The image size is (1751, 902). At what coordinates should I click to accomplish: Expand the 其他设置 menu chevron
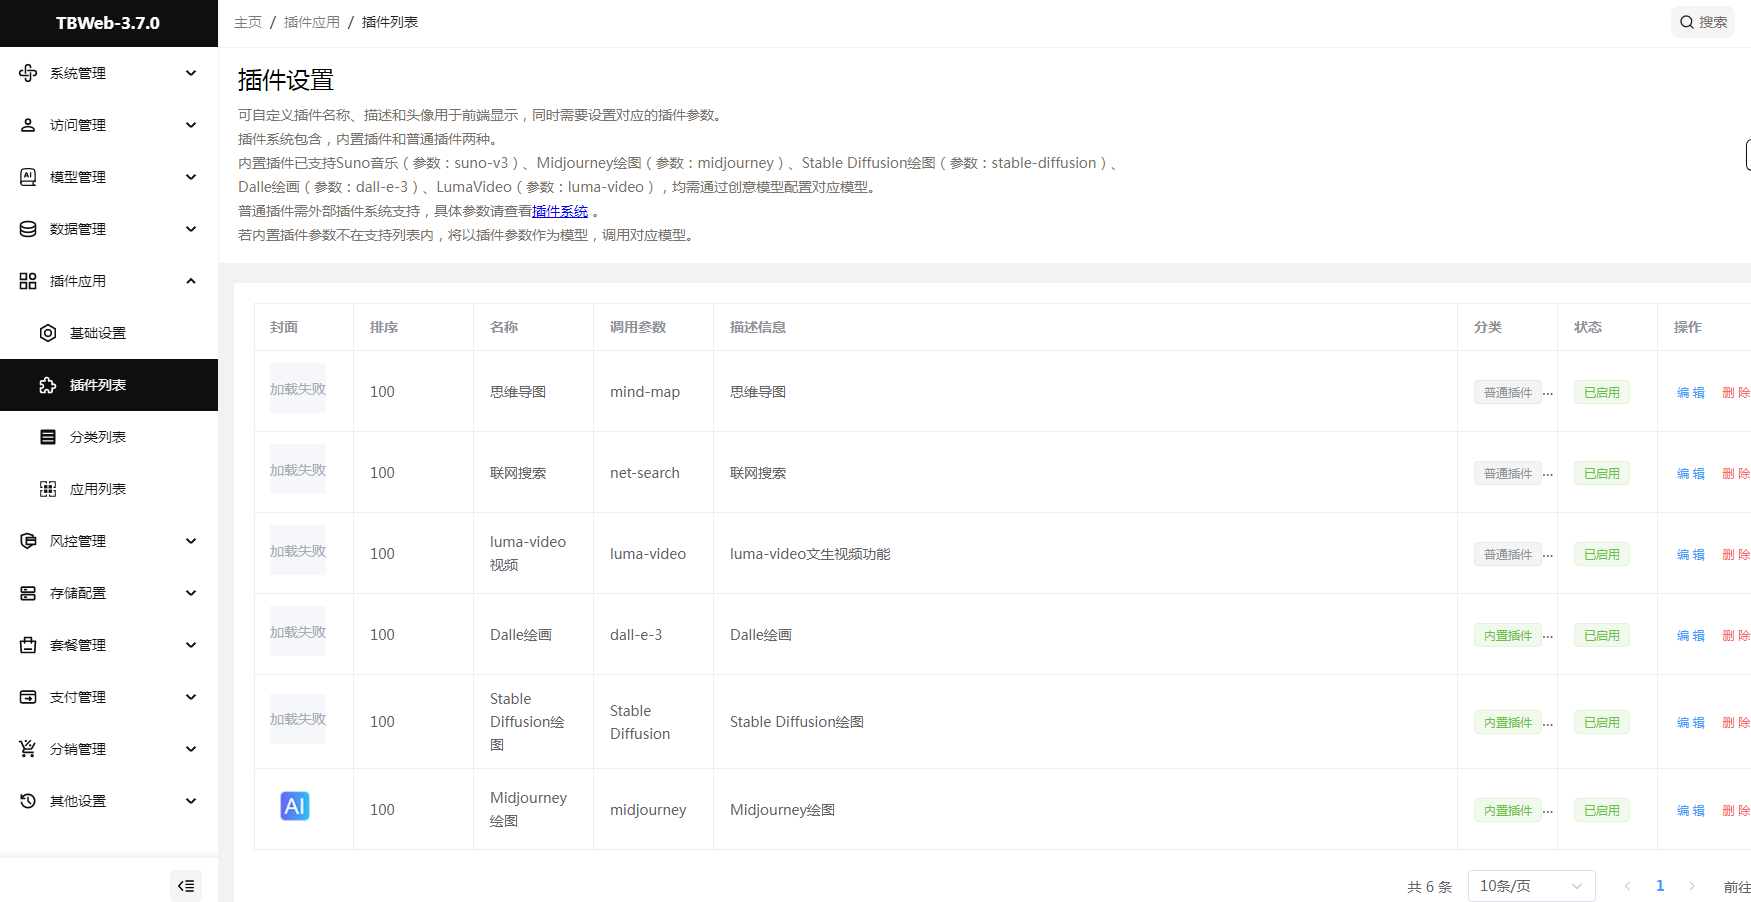tap(191, 801)
